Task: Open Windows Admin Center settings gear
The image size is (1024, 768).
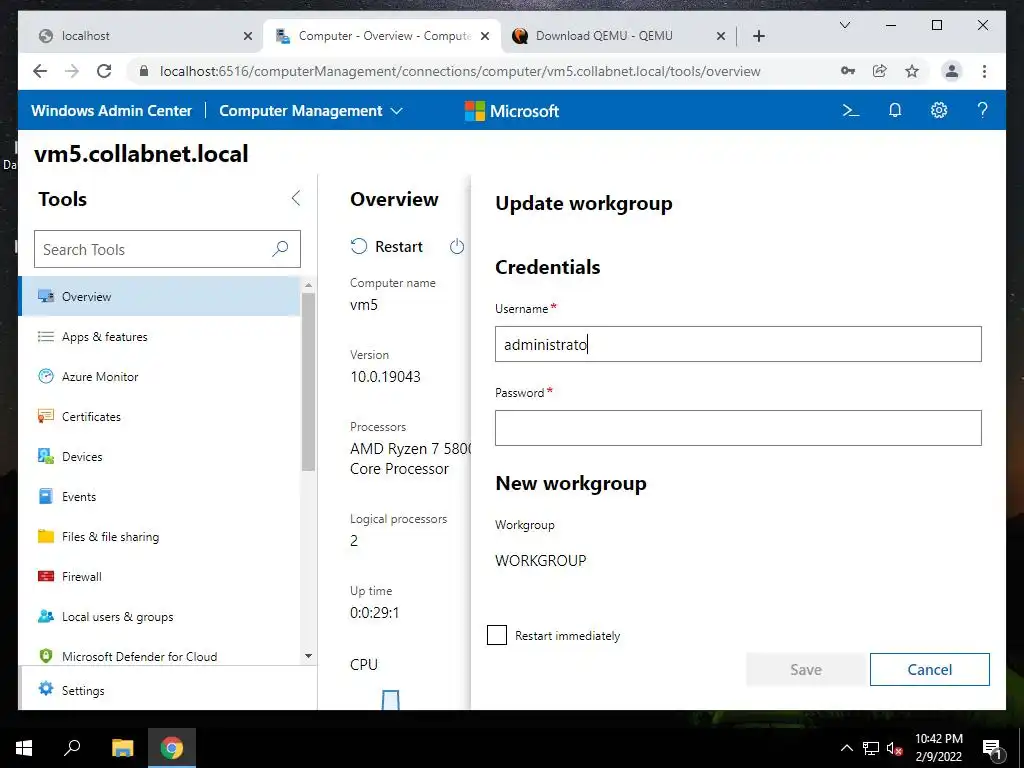Action: click(x=938, y=110)
